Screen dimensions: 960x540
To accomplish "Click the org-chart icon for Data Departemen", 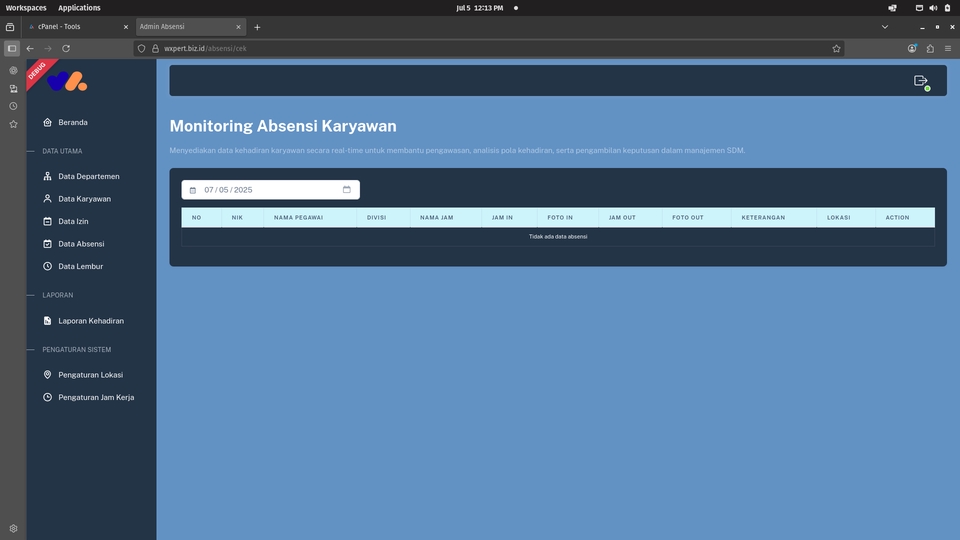I will pos(47,176).
